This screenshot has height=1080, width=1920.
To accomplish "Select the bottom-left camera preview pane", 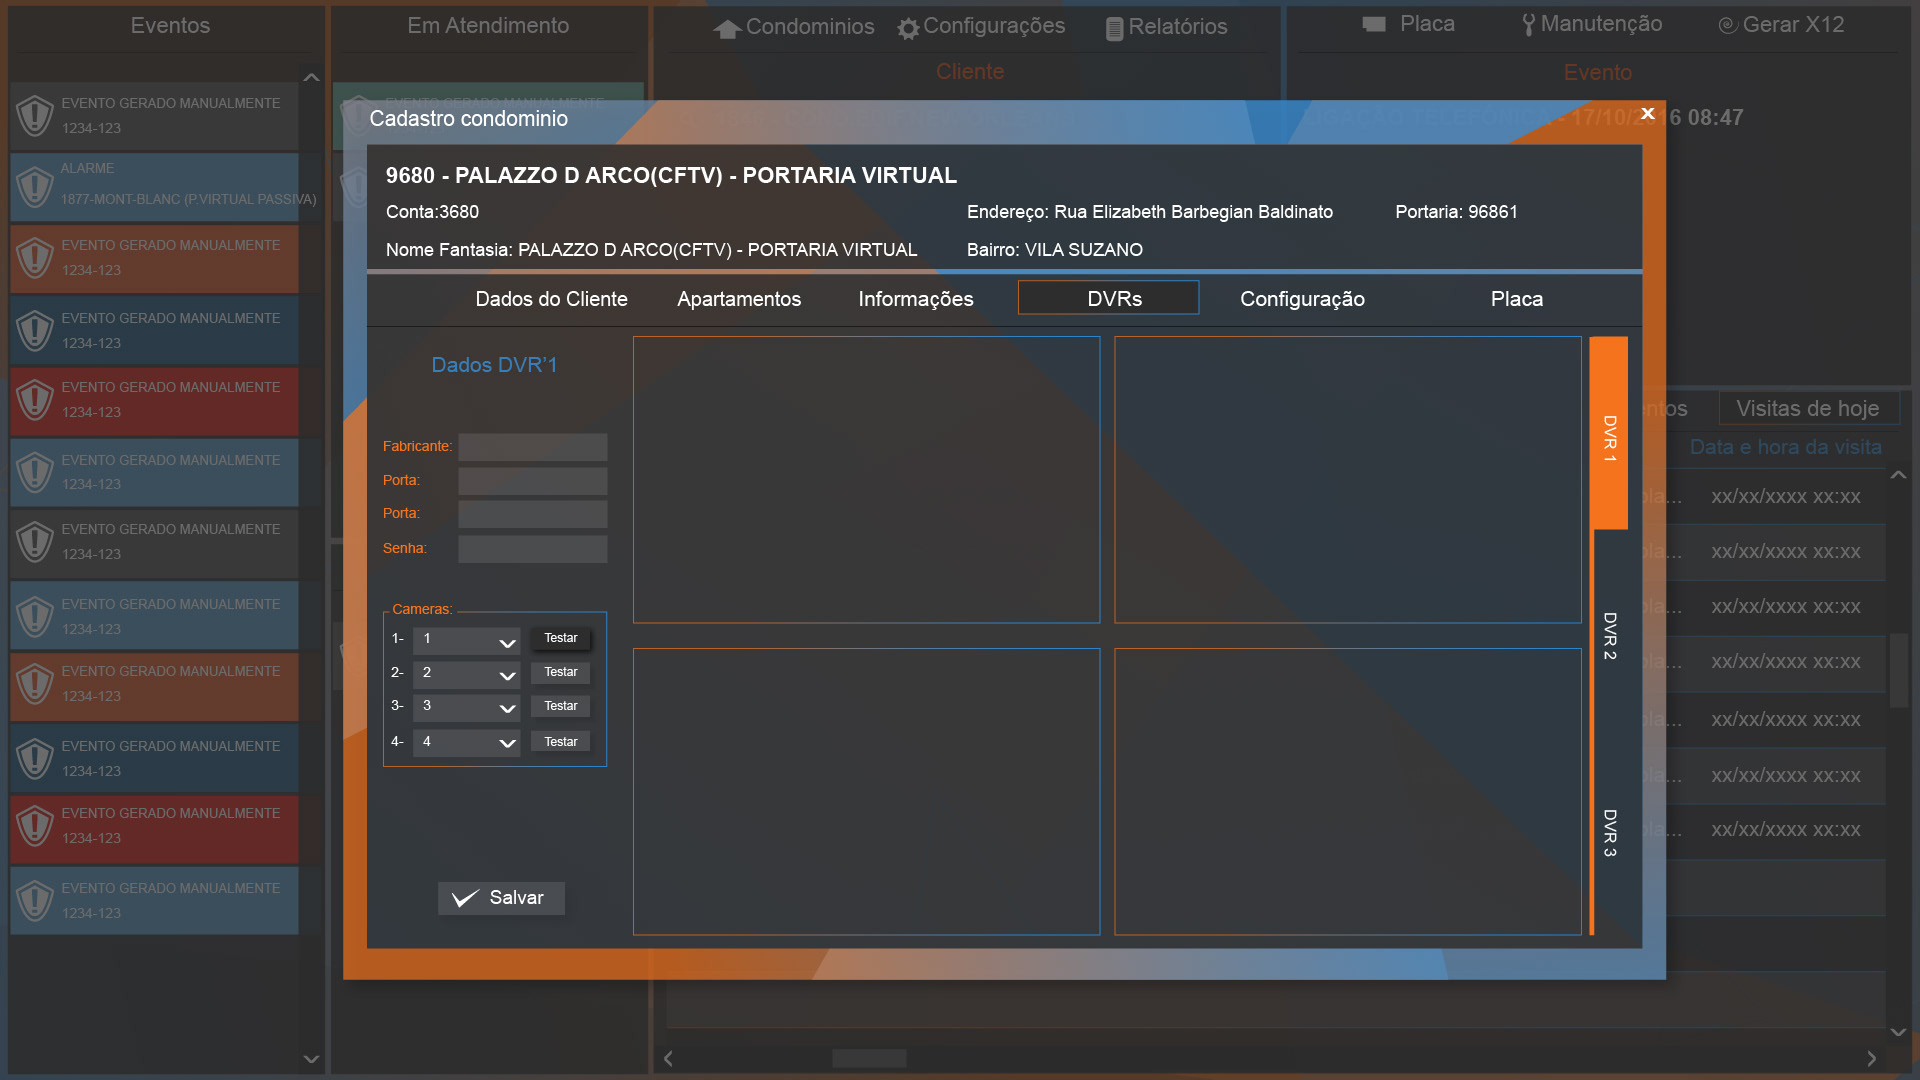I will [x=866, y=792].
